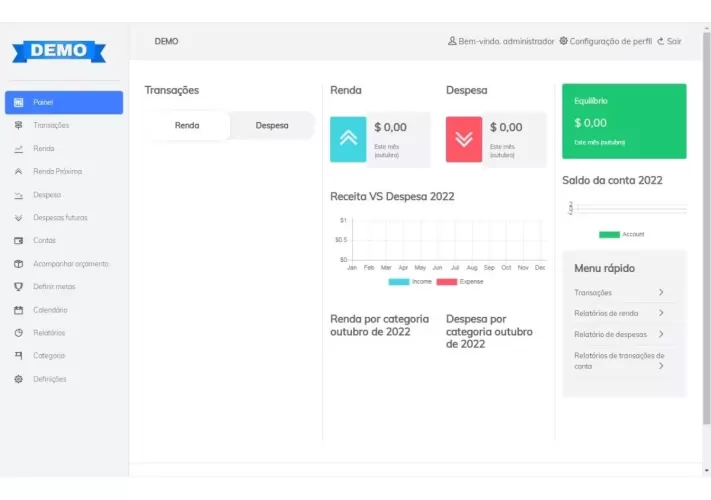Open the Contas wallet icon
Image resolution: width=711 pixels, height=500 pixels.
[x=18, y=241]
